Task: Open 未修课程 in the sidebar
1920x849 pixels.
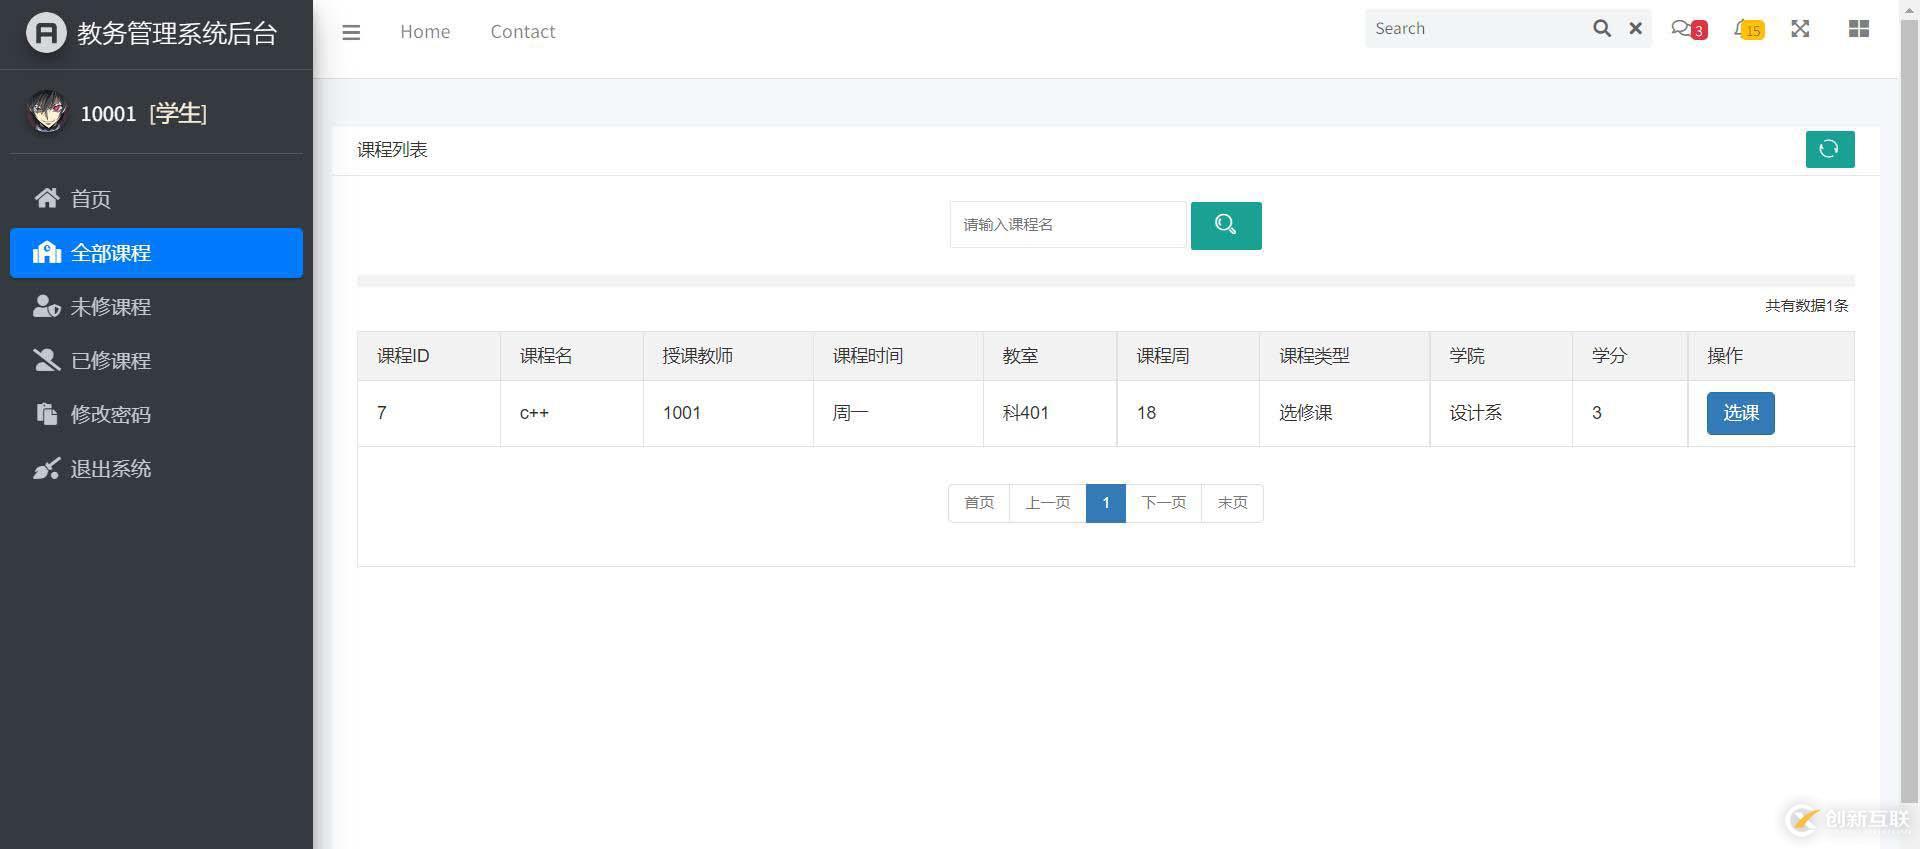Action: [156, 307]
